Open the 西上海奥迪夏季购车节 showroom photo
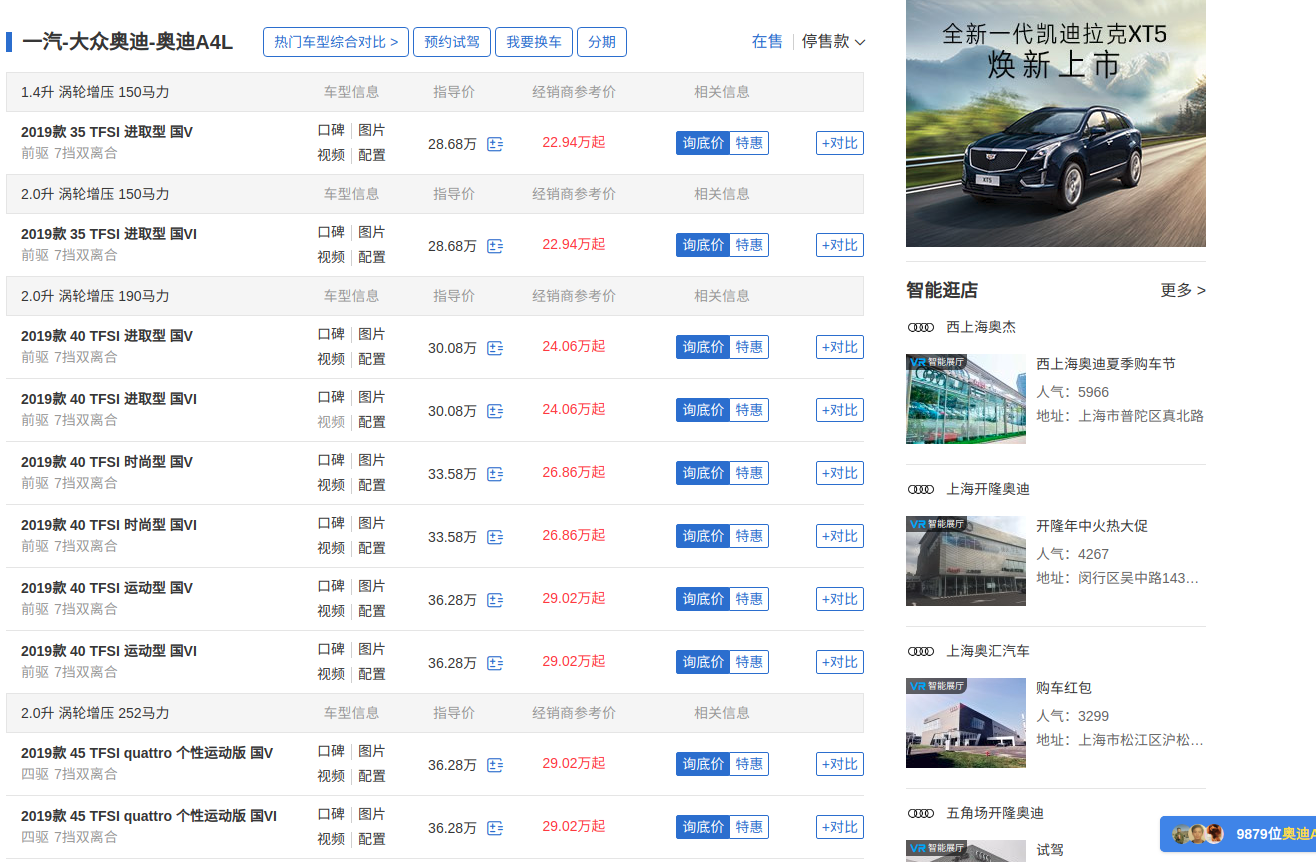Image resolution: width=1316 pixels, height=862 pixels. click(966, 399)
